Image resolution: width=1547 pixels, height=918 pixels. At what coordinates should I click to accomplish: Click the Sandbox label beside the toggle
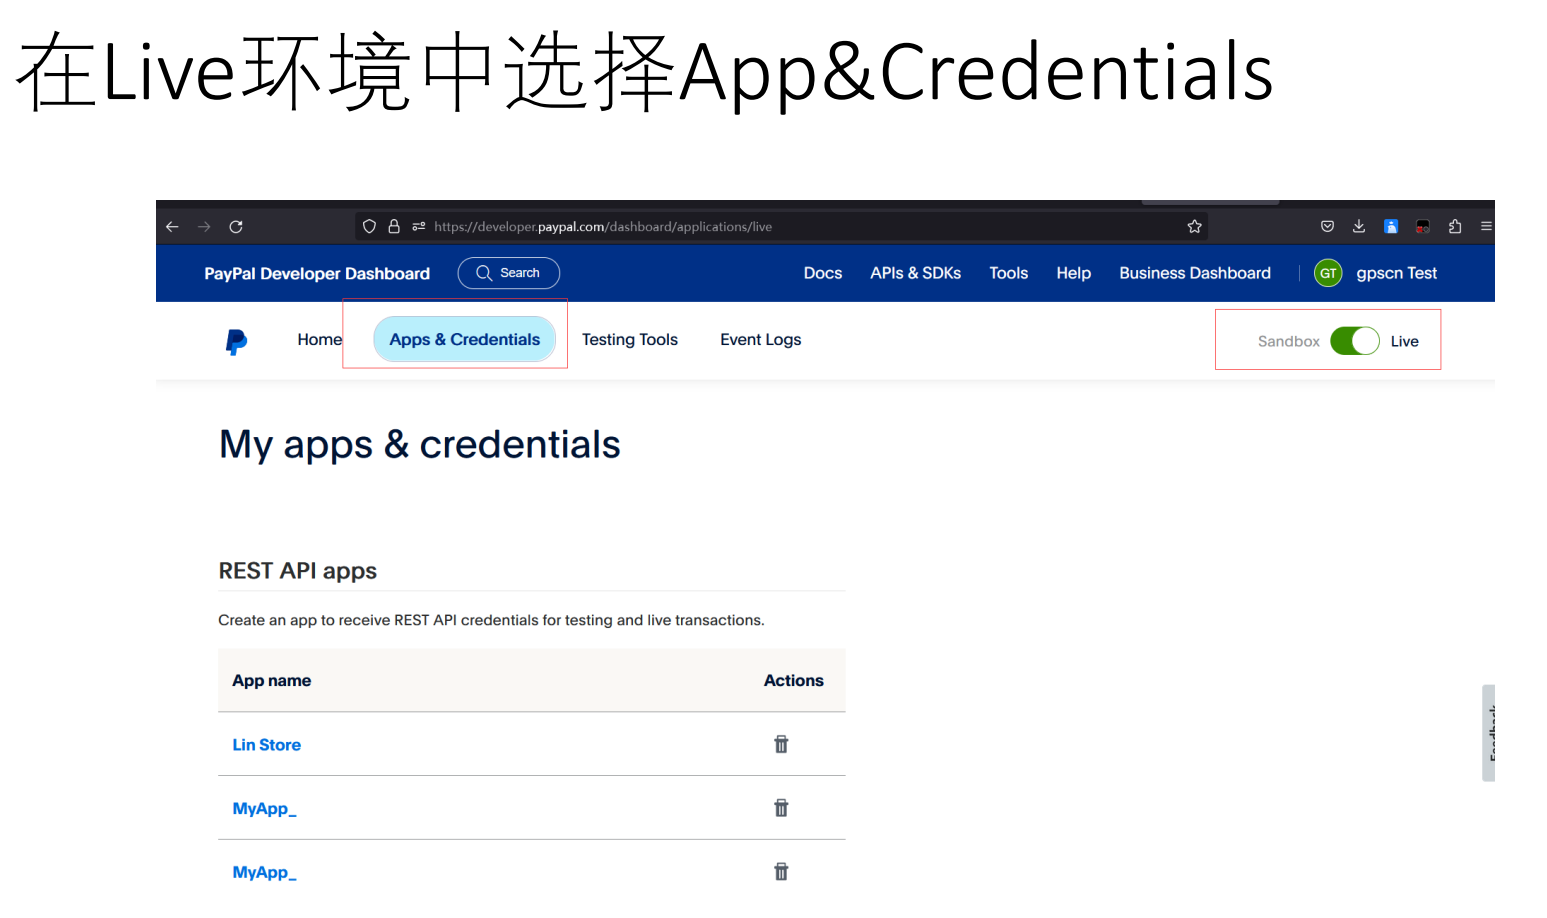tap(1288, 341)
